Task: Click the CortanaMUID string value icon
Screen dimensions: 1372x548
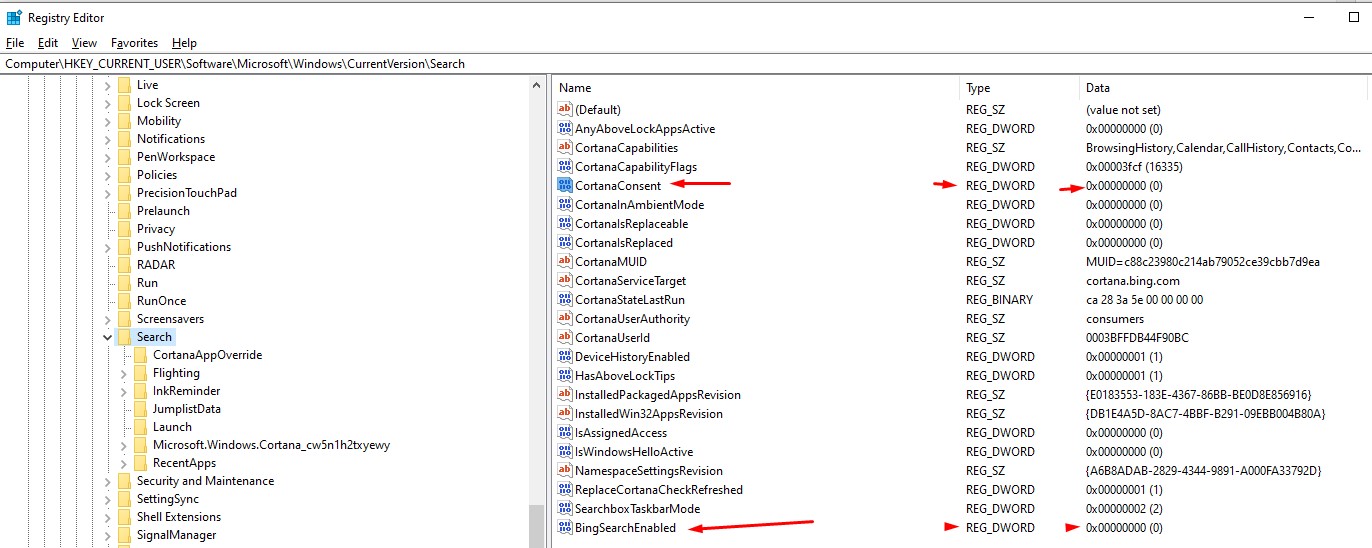Action: (565, 262)
